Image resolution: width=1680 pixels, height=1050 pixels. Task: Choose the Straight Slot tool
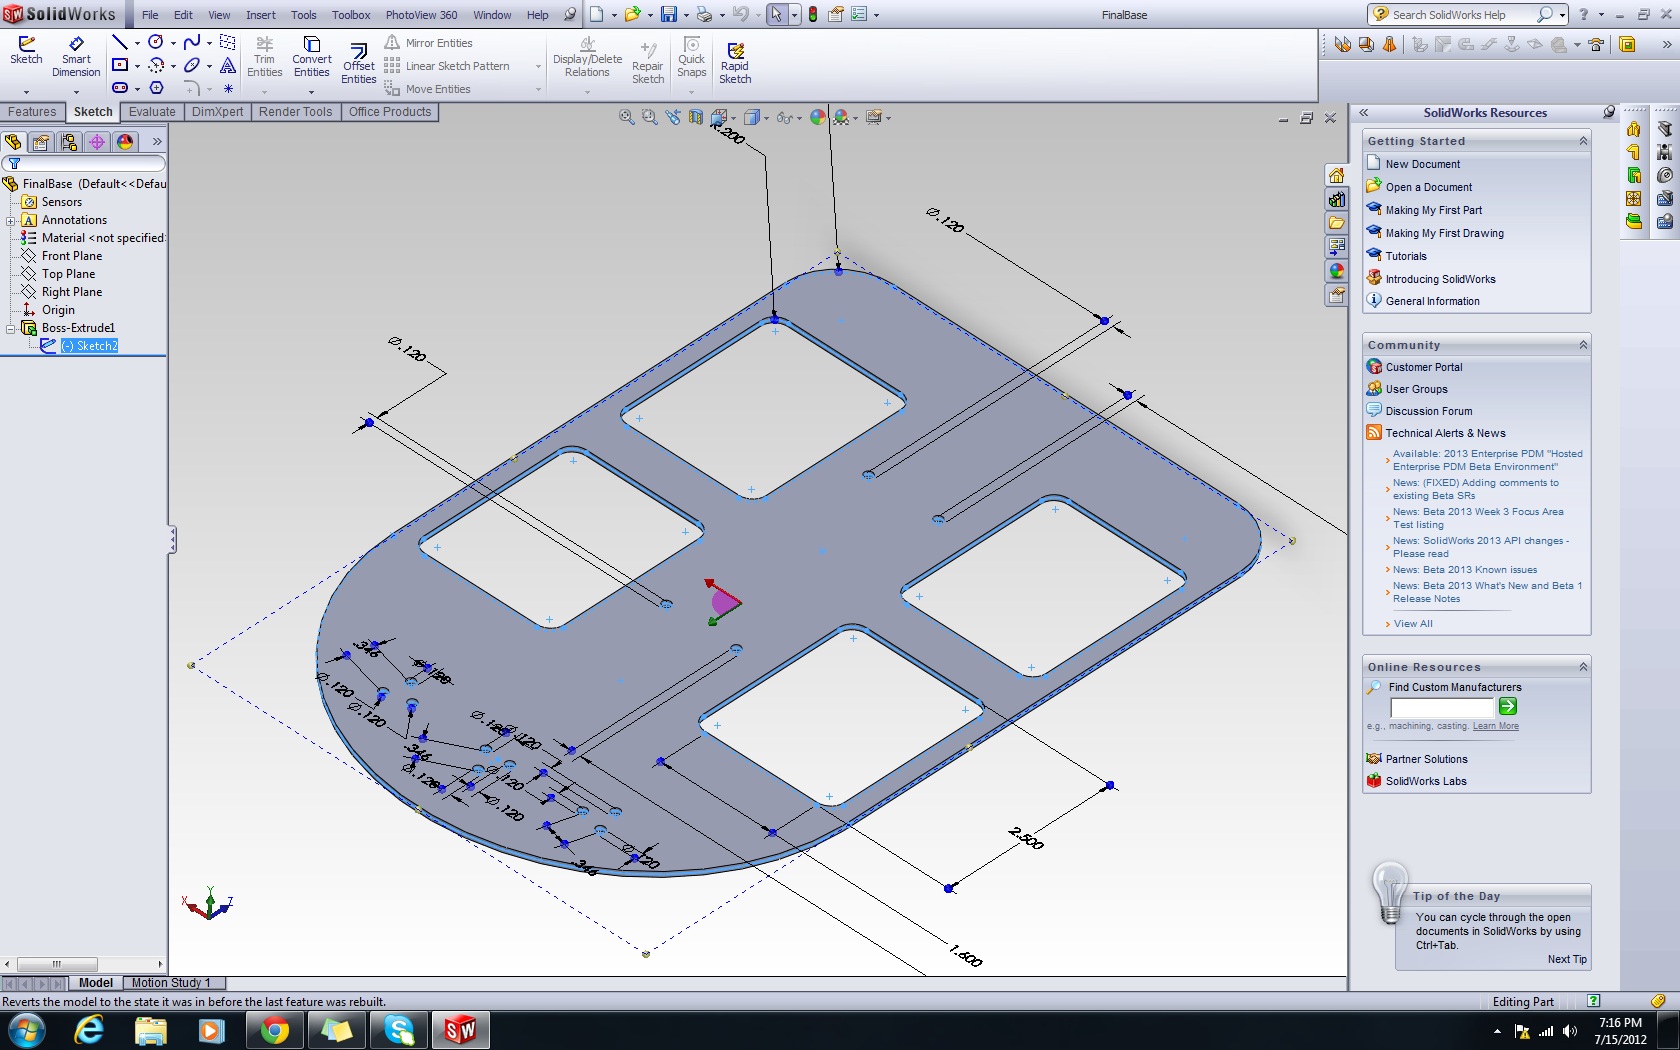click(120, 88)
